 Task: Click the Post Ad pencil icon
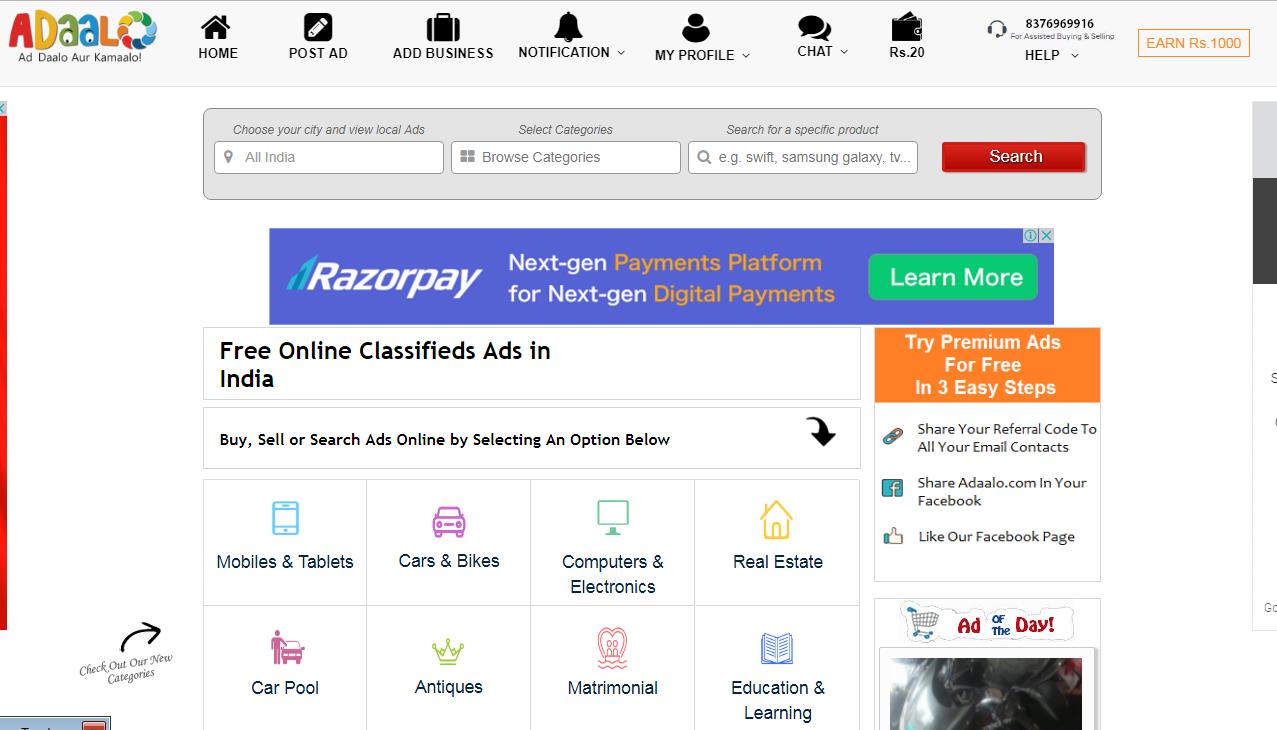[318, 27]
